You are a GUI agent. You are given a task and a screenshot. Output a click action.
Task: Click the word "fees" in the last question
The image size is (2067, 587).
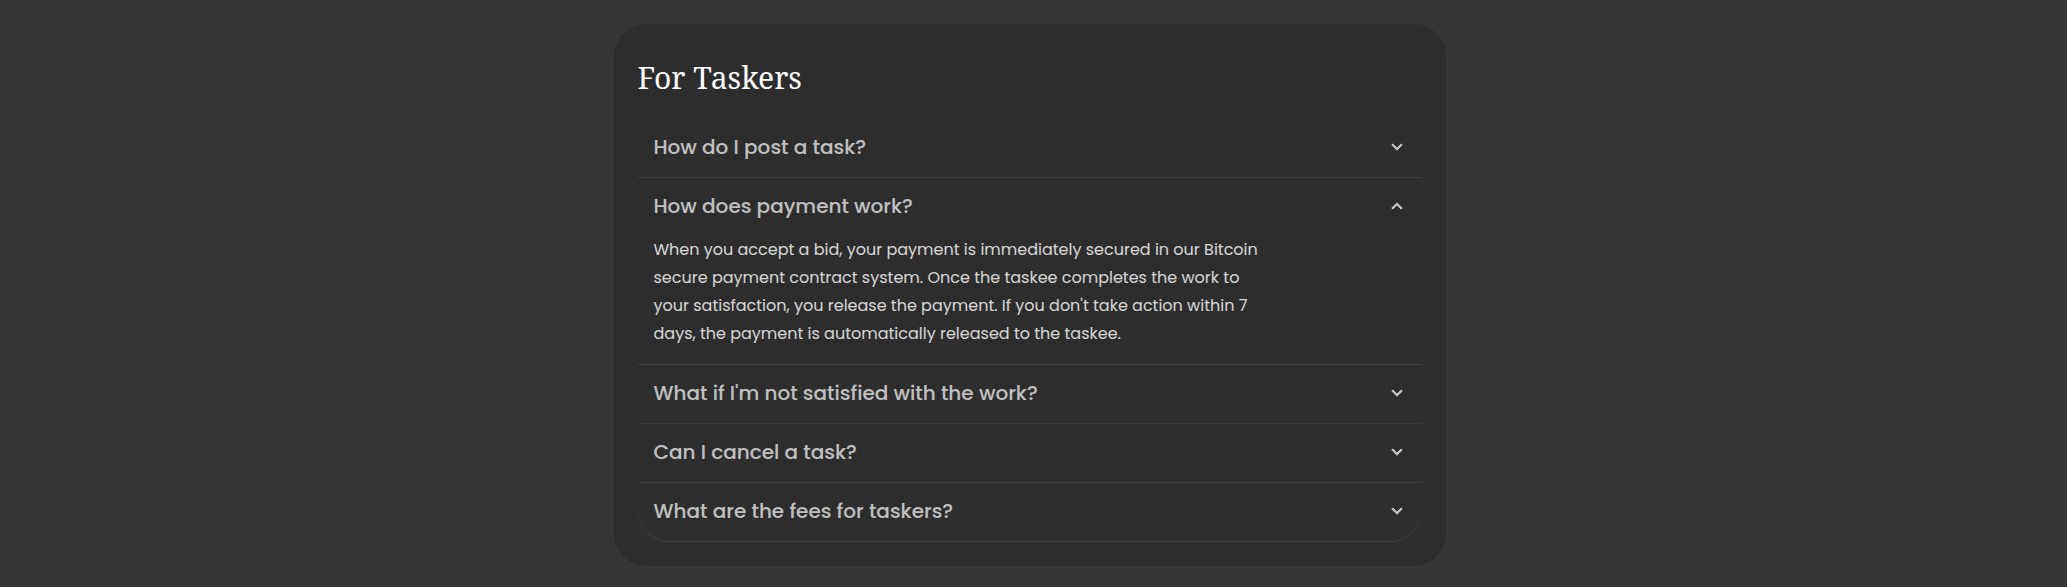[811, 511]
